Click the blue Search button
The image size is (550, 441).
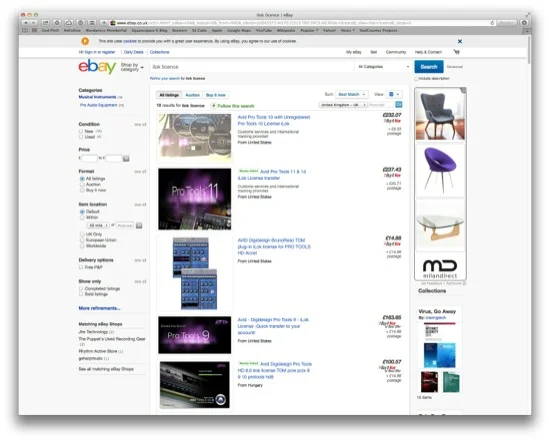tap(429, 67)
